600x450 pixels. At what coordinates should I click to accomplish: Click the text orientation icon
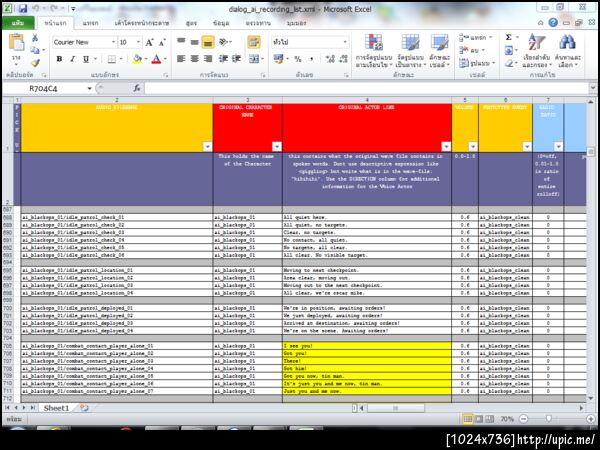223,41
